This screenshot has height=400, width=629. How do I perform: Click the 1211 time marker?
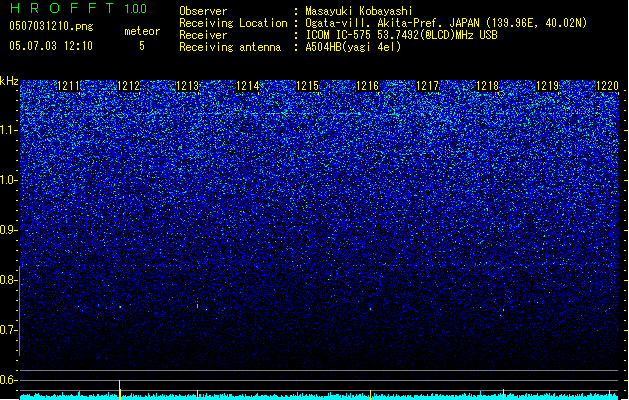click(69, 86)
